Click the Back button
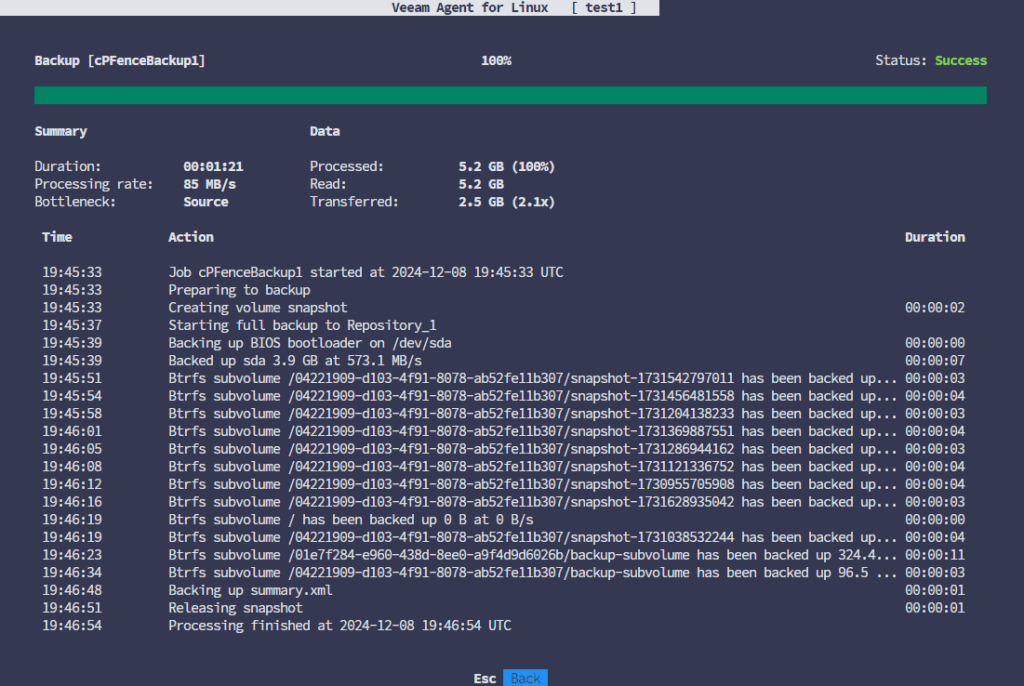The height and width of the screenshot is (686, 1024). click(x=525, y=678)
